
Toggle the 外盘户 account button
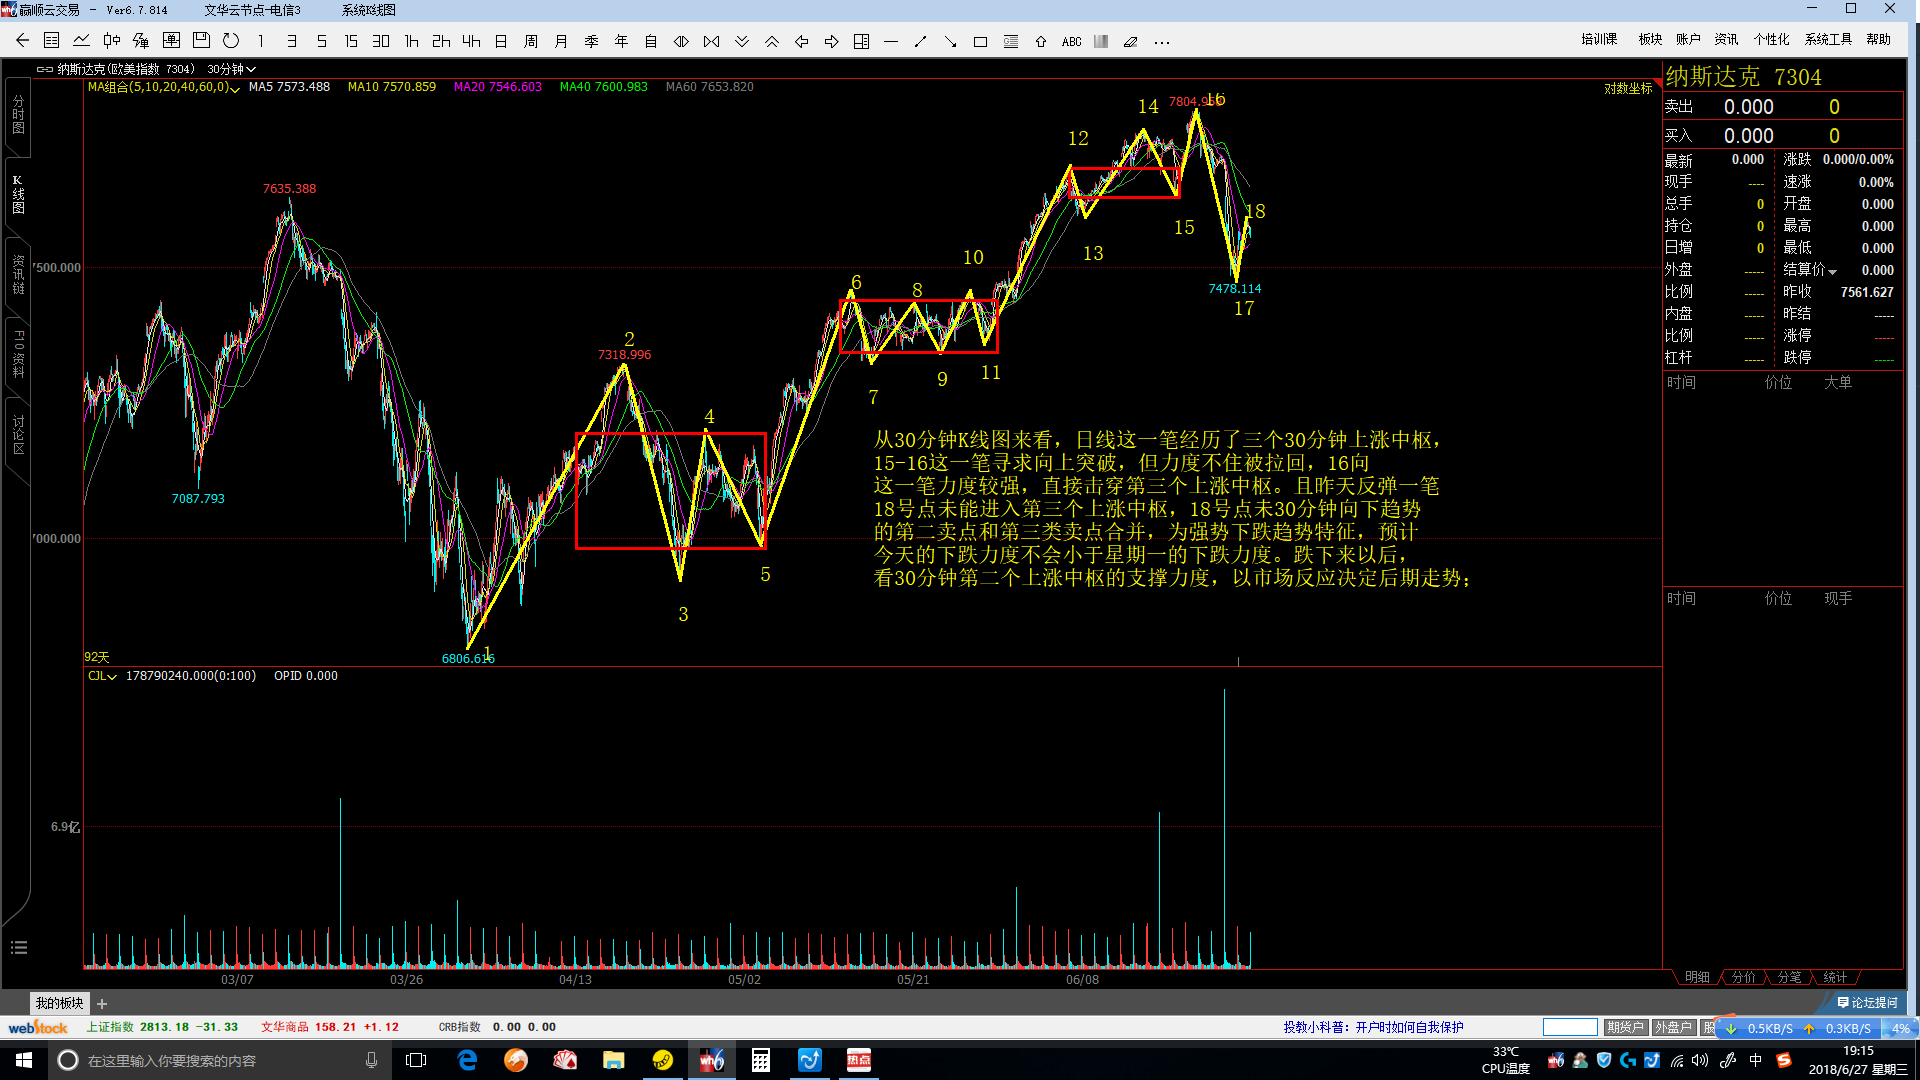point(1672,1027)
